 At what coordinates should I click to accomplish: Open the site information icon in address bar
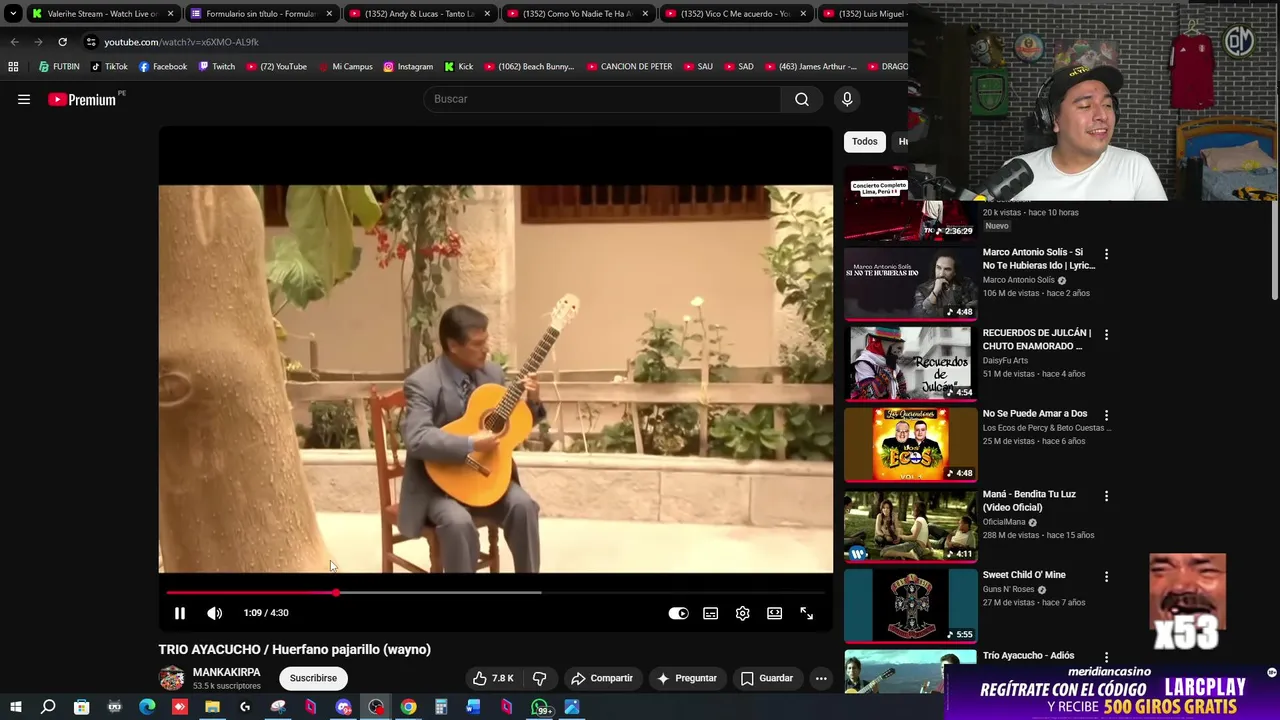(x=91, y=42)
